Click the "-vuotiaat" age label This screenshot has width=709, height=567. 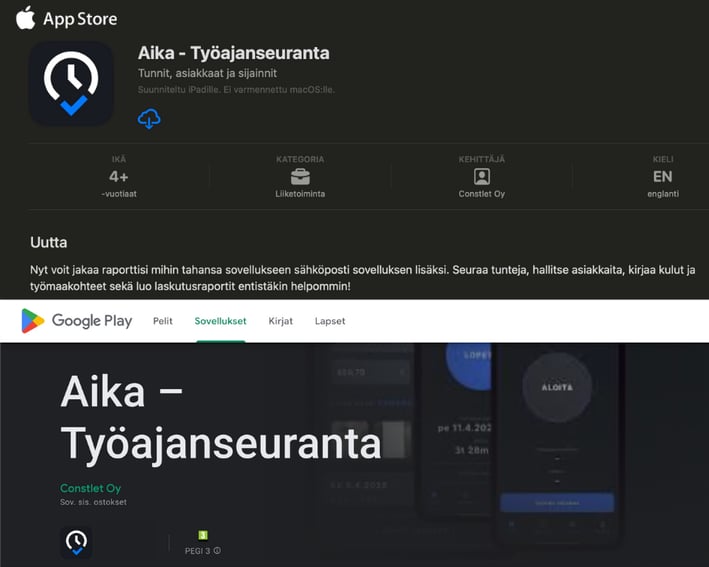point(118,194)
